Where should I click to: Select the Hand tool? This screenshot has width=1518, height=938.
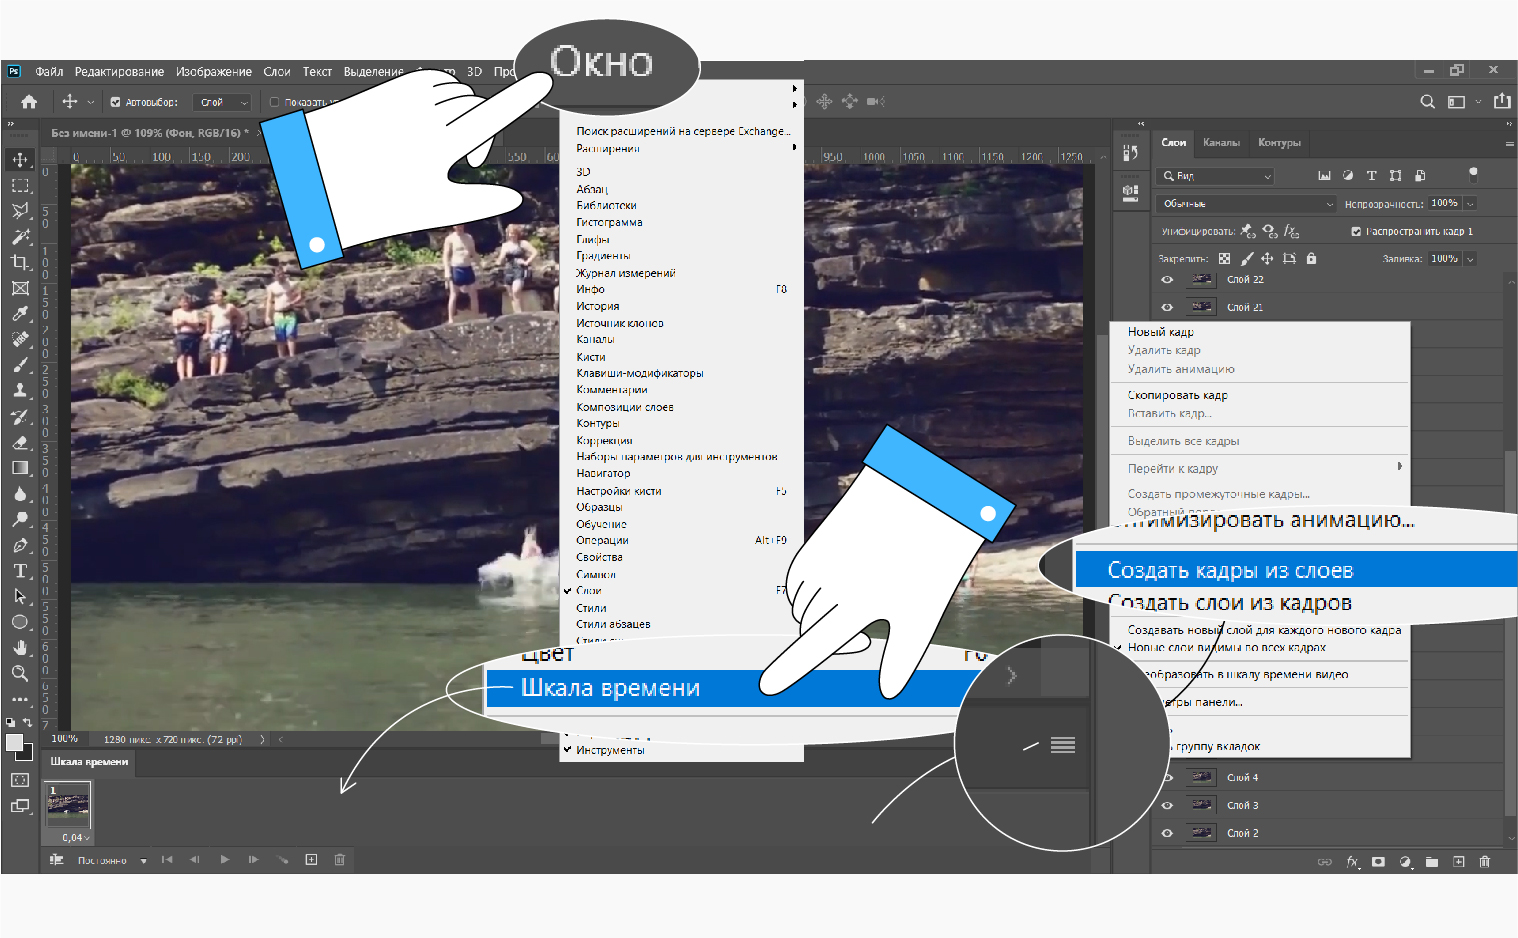(20, 648)
